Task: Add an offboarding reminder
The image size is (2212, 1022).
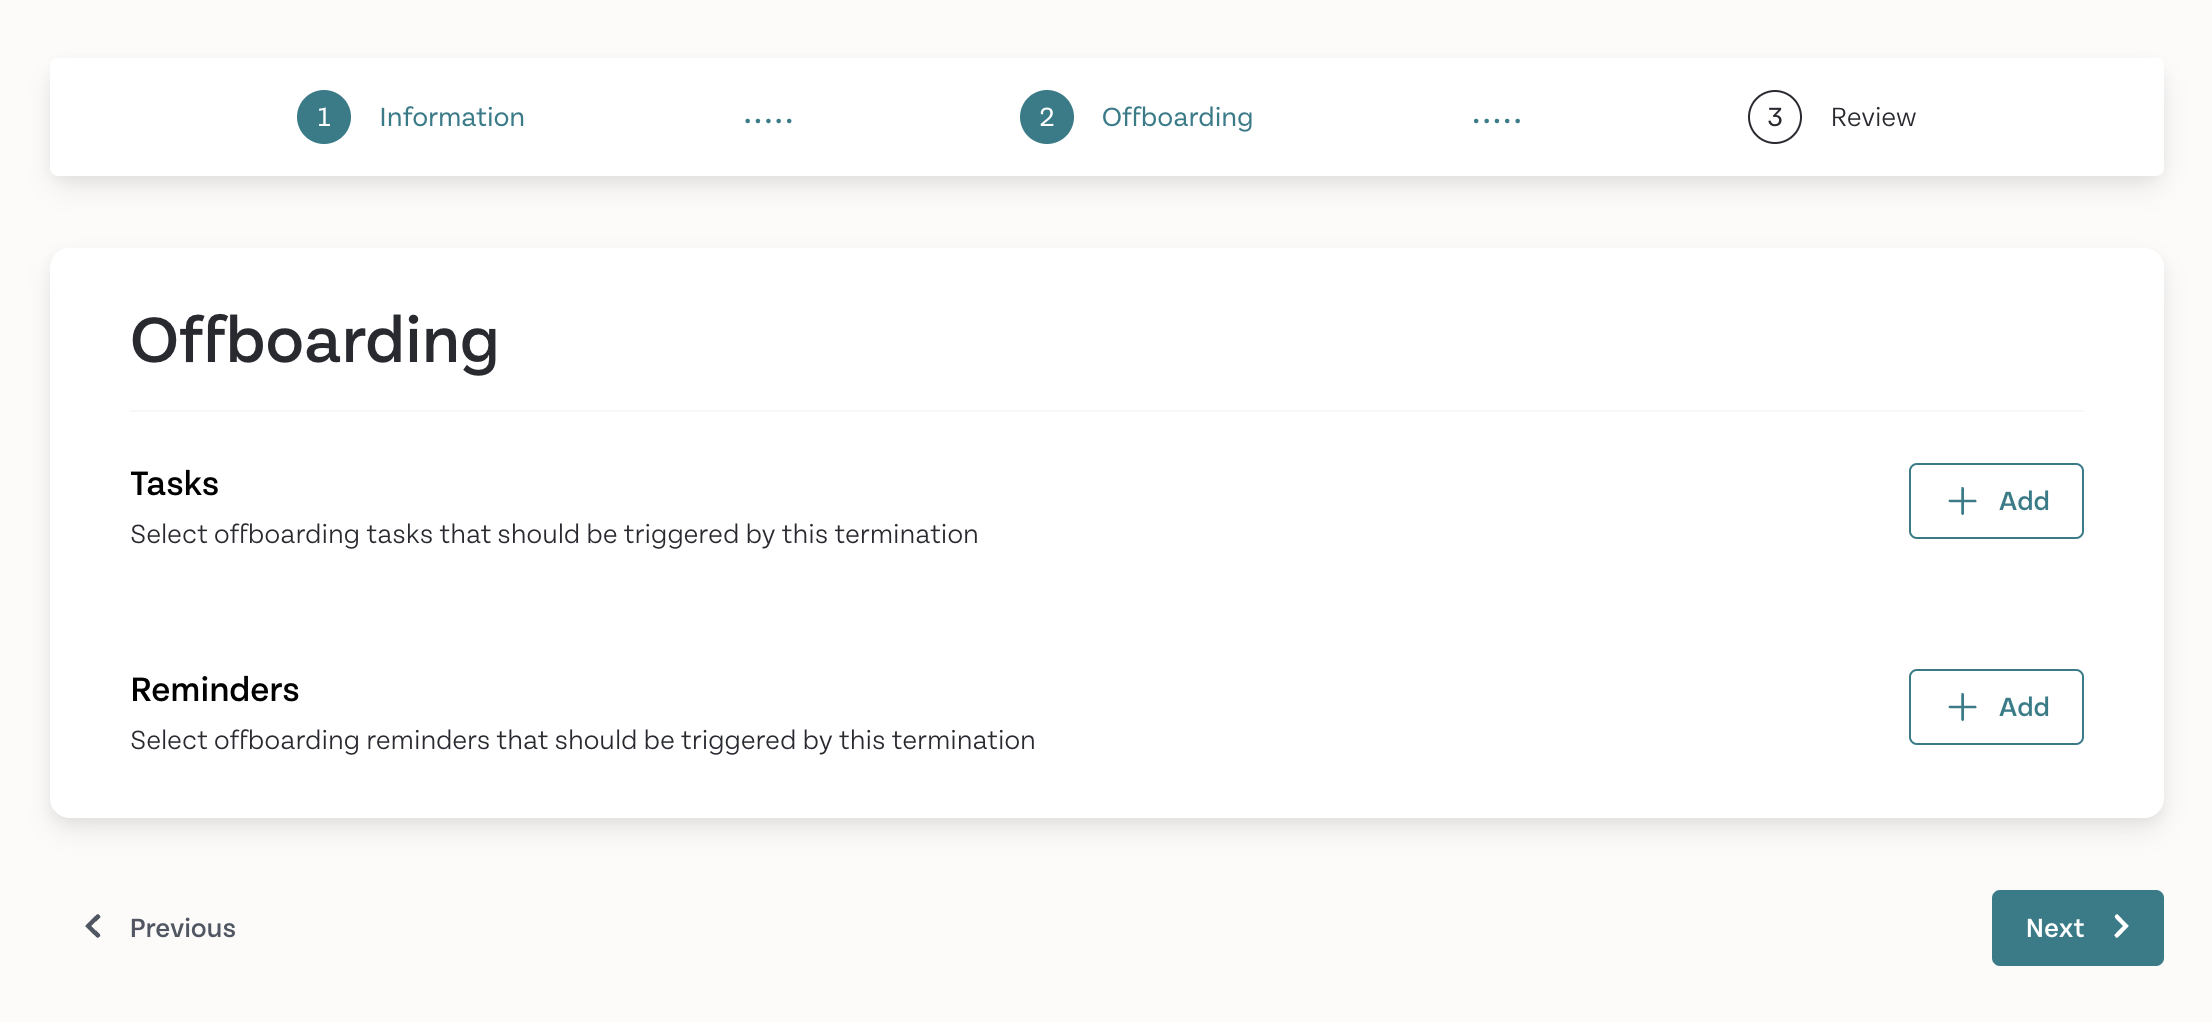Action: (x=1996, y=707)
